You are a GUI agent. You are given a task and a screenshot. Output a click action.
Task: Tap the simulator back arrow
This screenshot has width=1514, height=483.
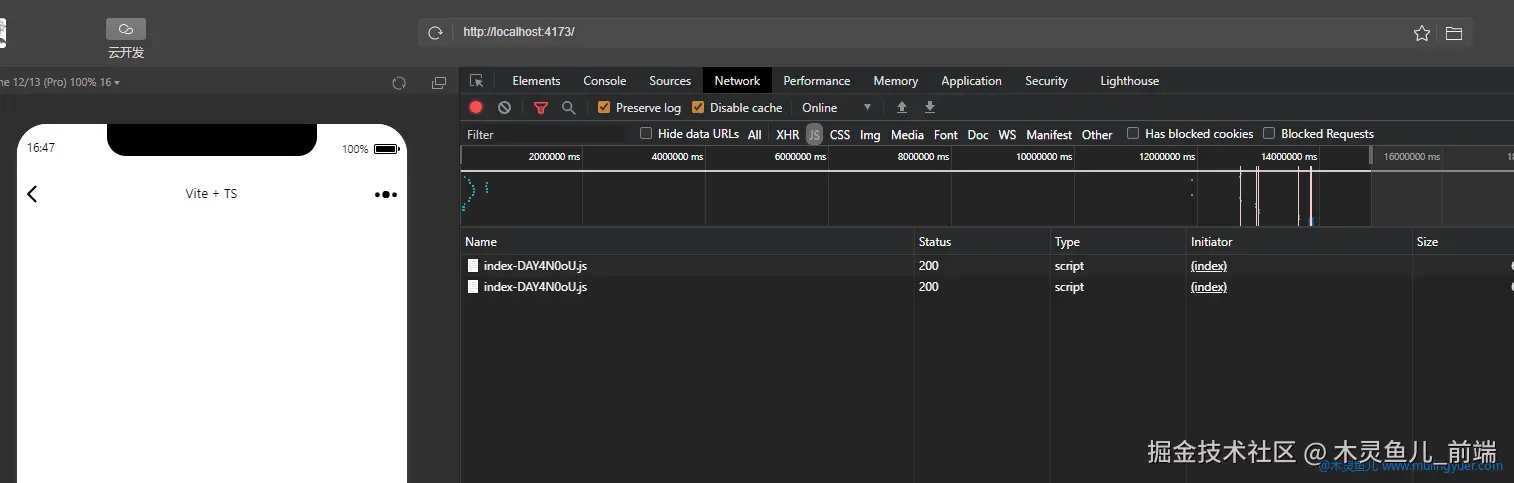coord(32,194)
